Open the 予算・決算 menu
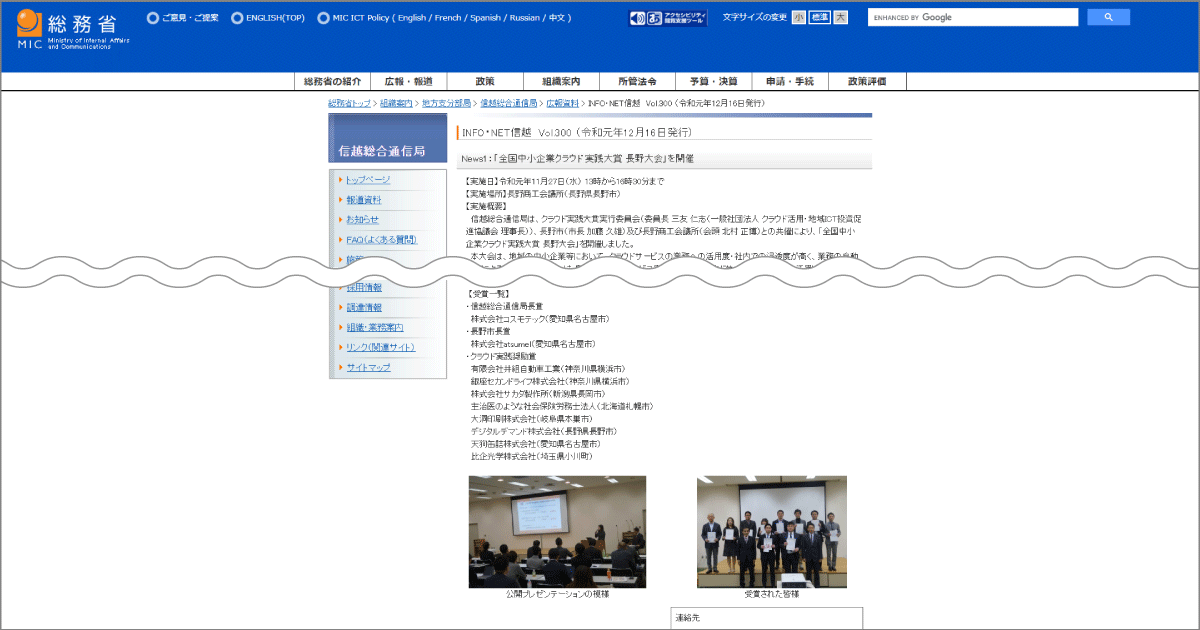Viewport: 1200px width, 630px height. click(713, 81)
